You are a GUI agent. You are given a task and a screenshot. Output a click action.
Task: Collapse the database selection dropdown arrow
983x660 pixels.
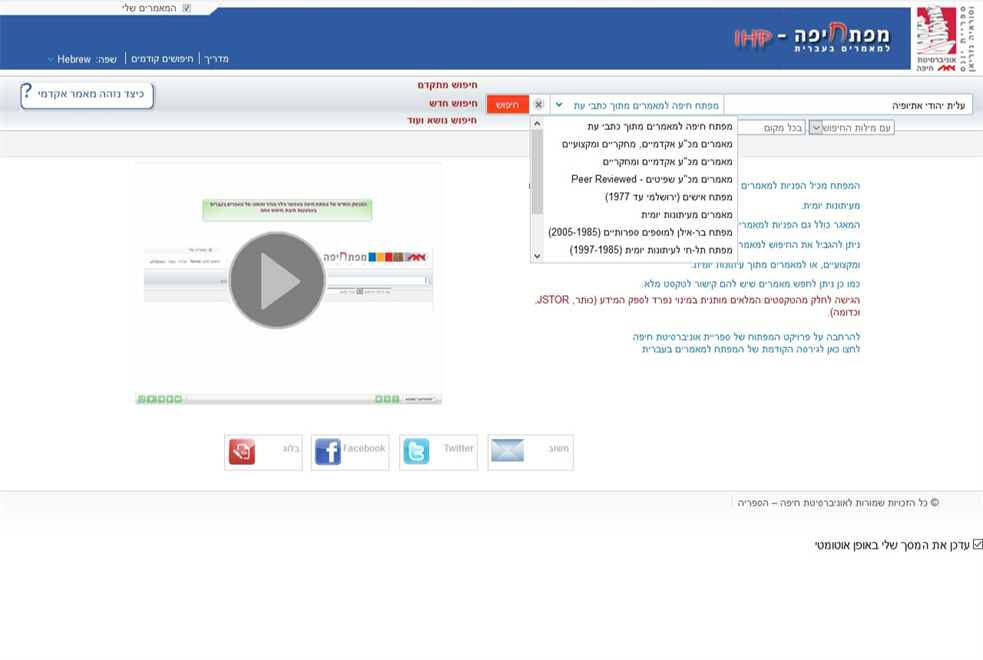click(x=559, y=105)
